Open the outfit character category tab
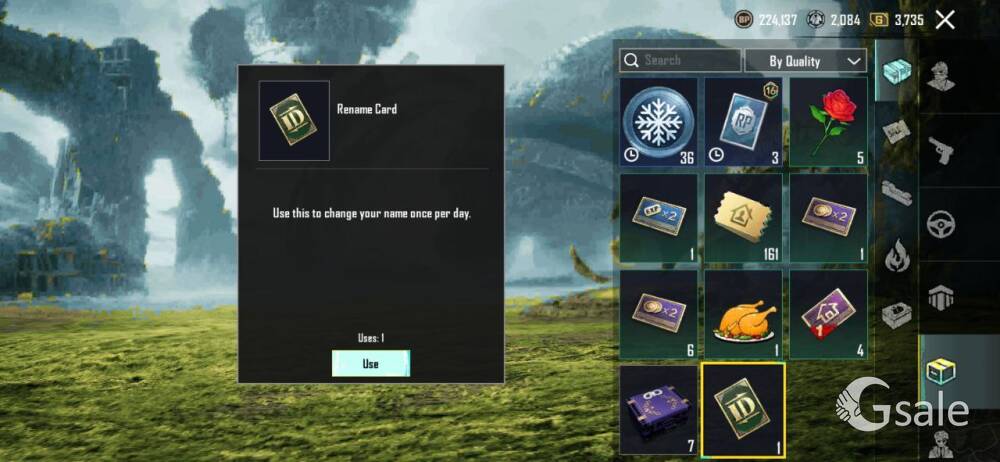 (x=941, y=77)
